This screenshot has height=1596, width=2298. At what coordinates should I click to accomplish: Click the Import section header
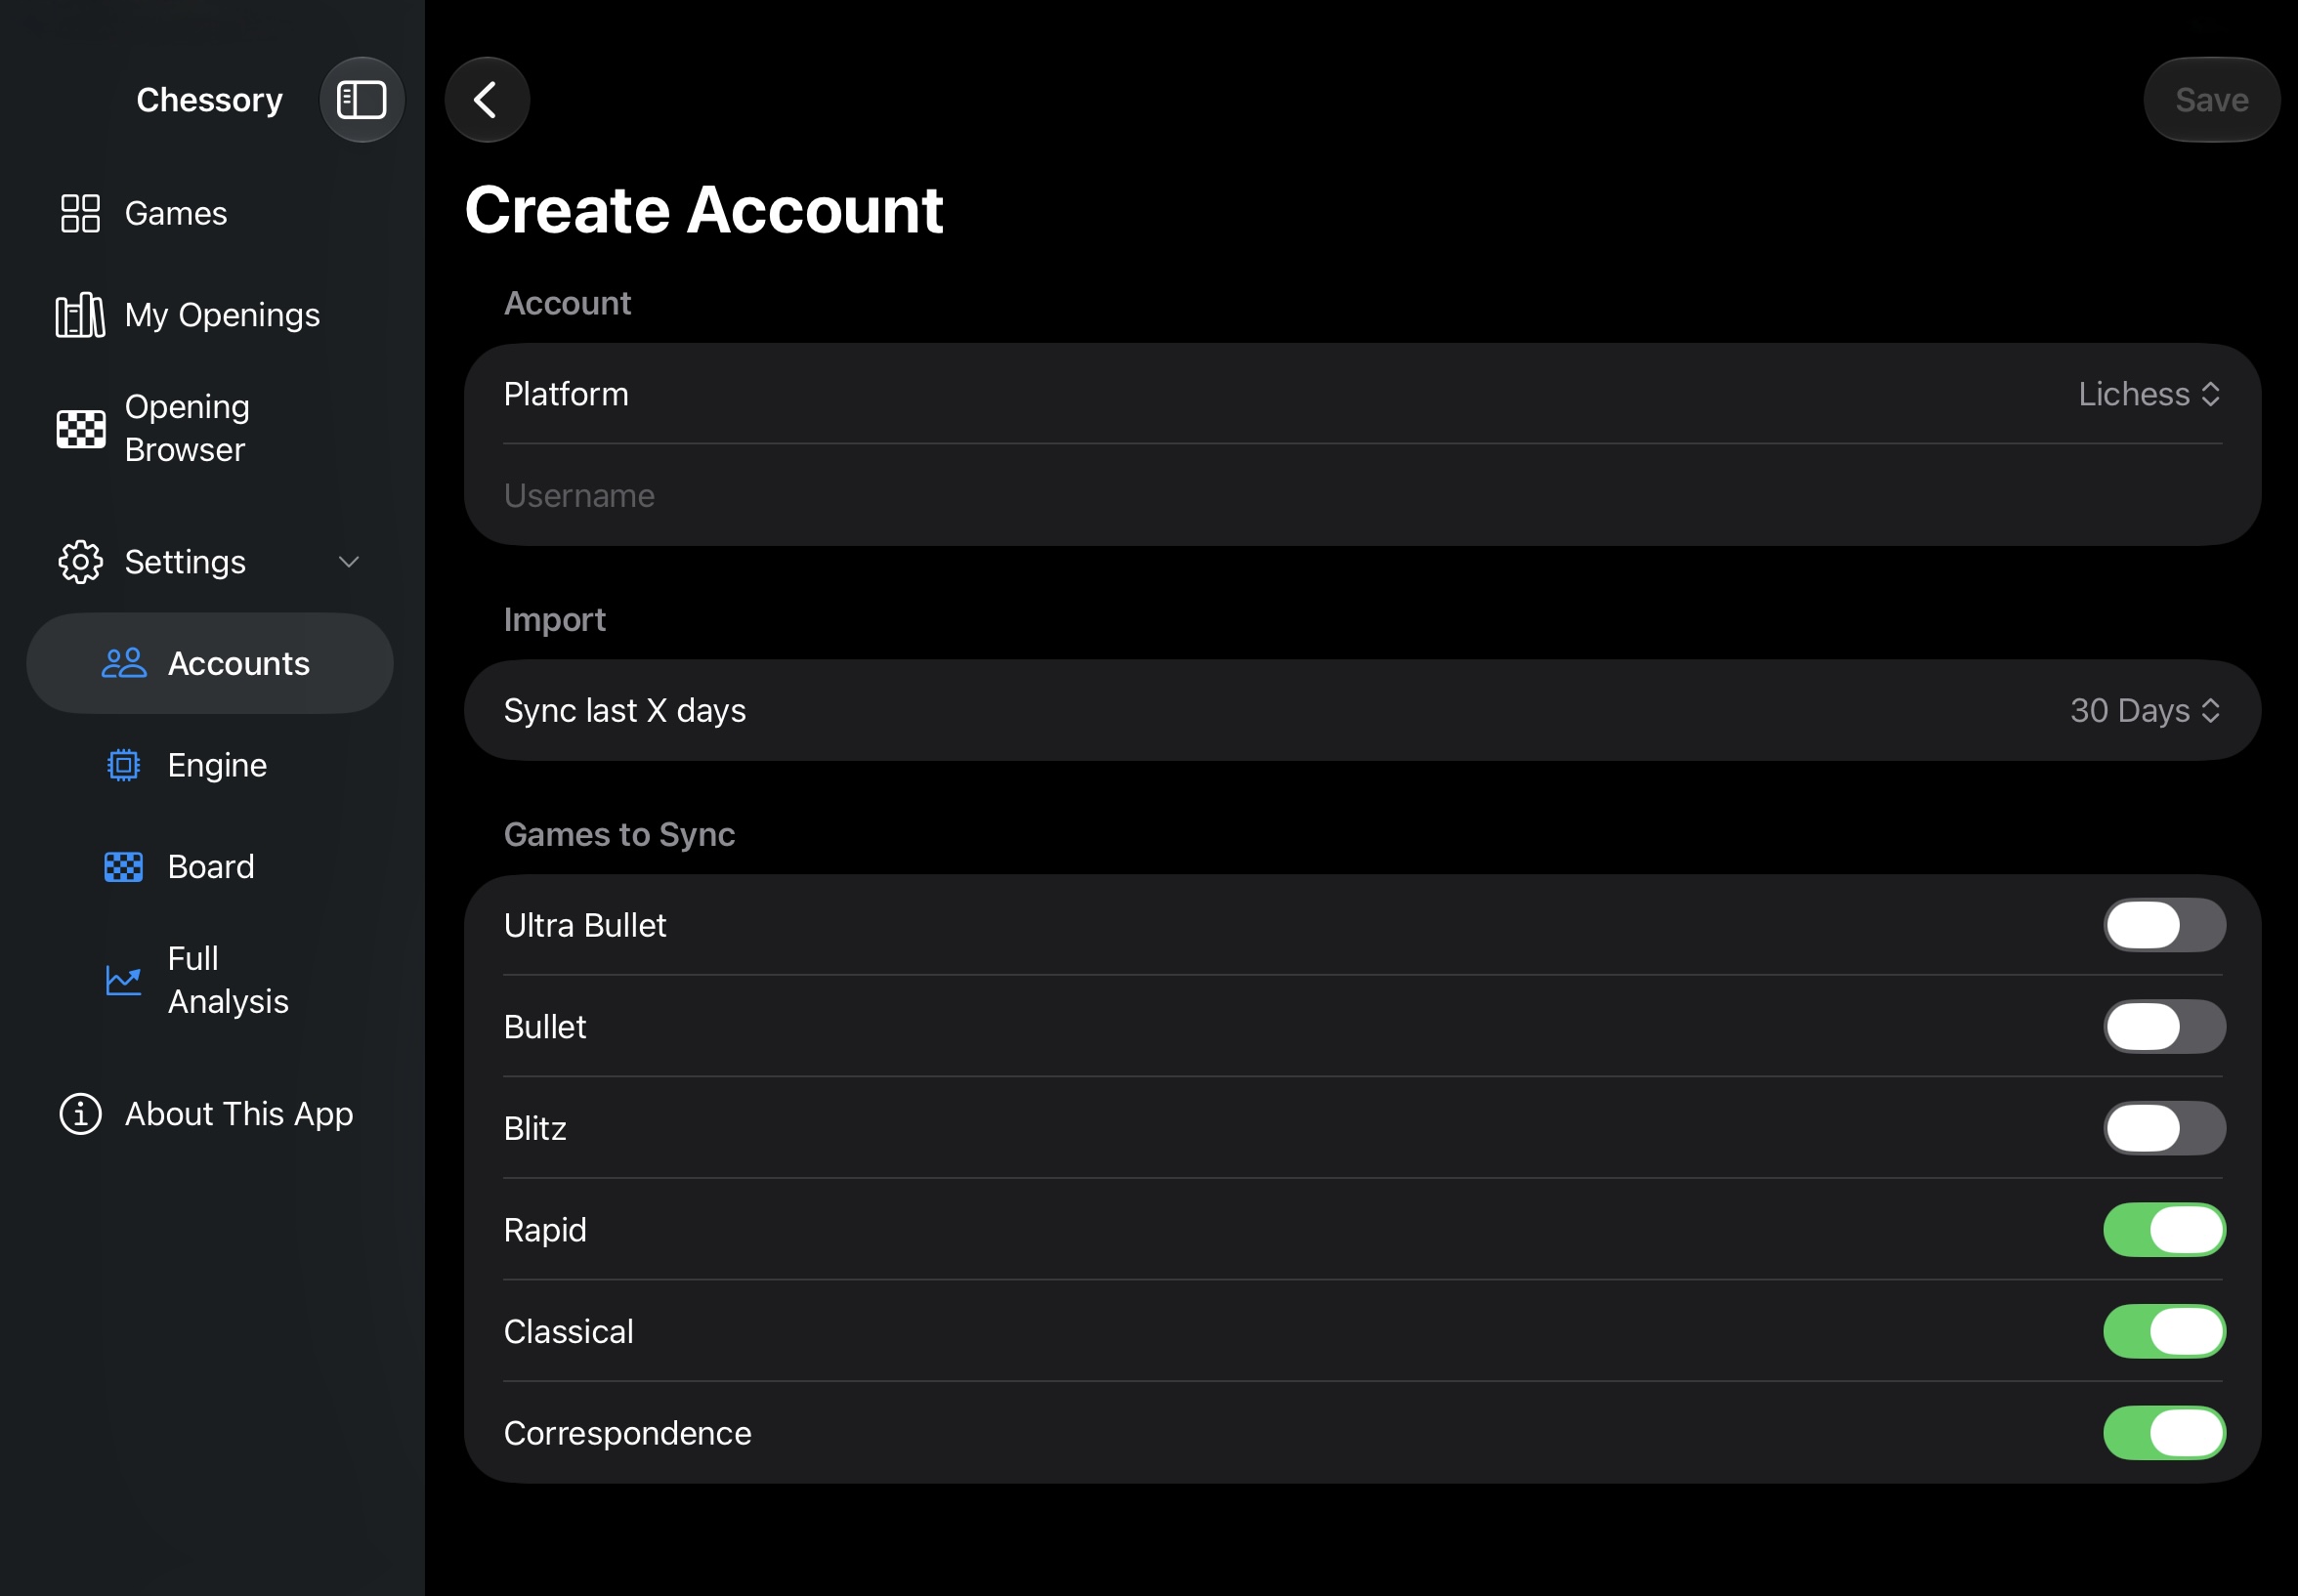point(555,620)
